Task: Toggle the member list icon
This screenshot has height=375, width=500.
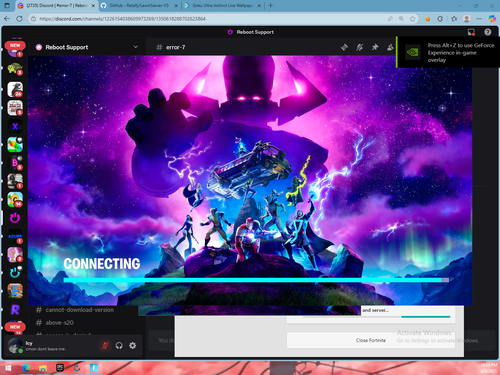Action: pyautogui.click(x=390, y=47)
